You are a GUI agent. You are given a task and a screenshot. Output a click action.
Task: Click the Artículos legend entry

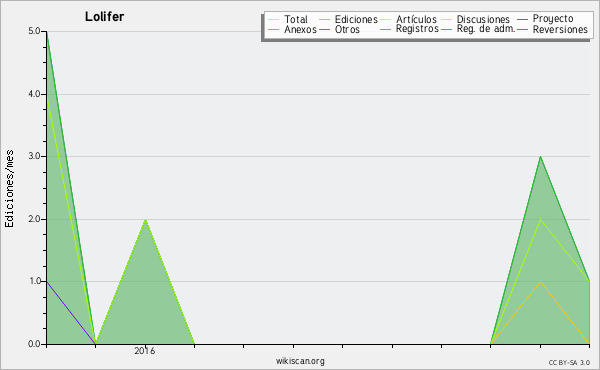408,19
